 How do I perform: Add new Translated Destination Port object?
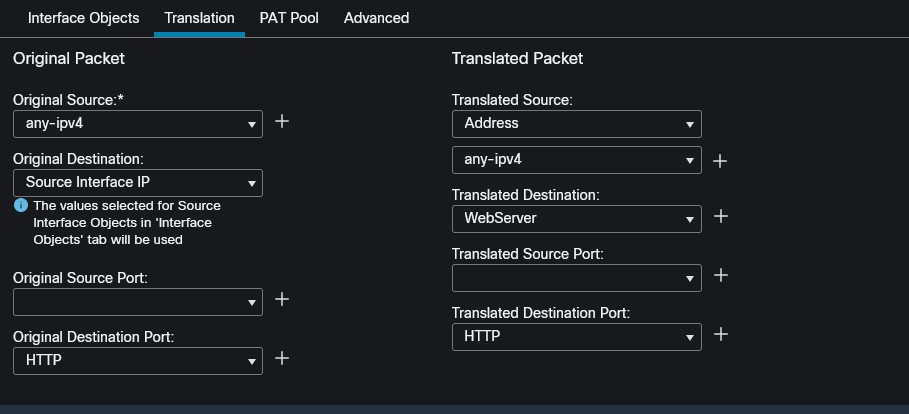tap(720, 334)
